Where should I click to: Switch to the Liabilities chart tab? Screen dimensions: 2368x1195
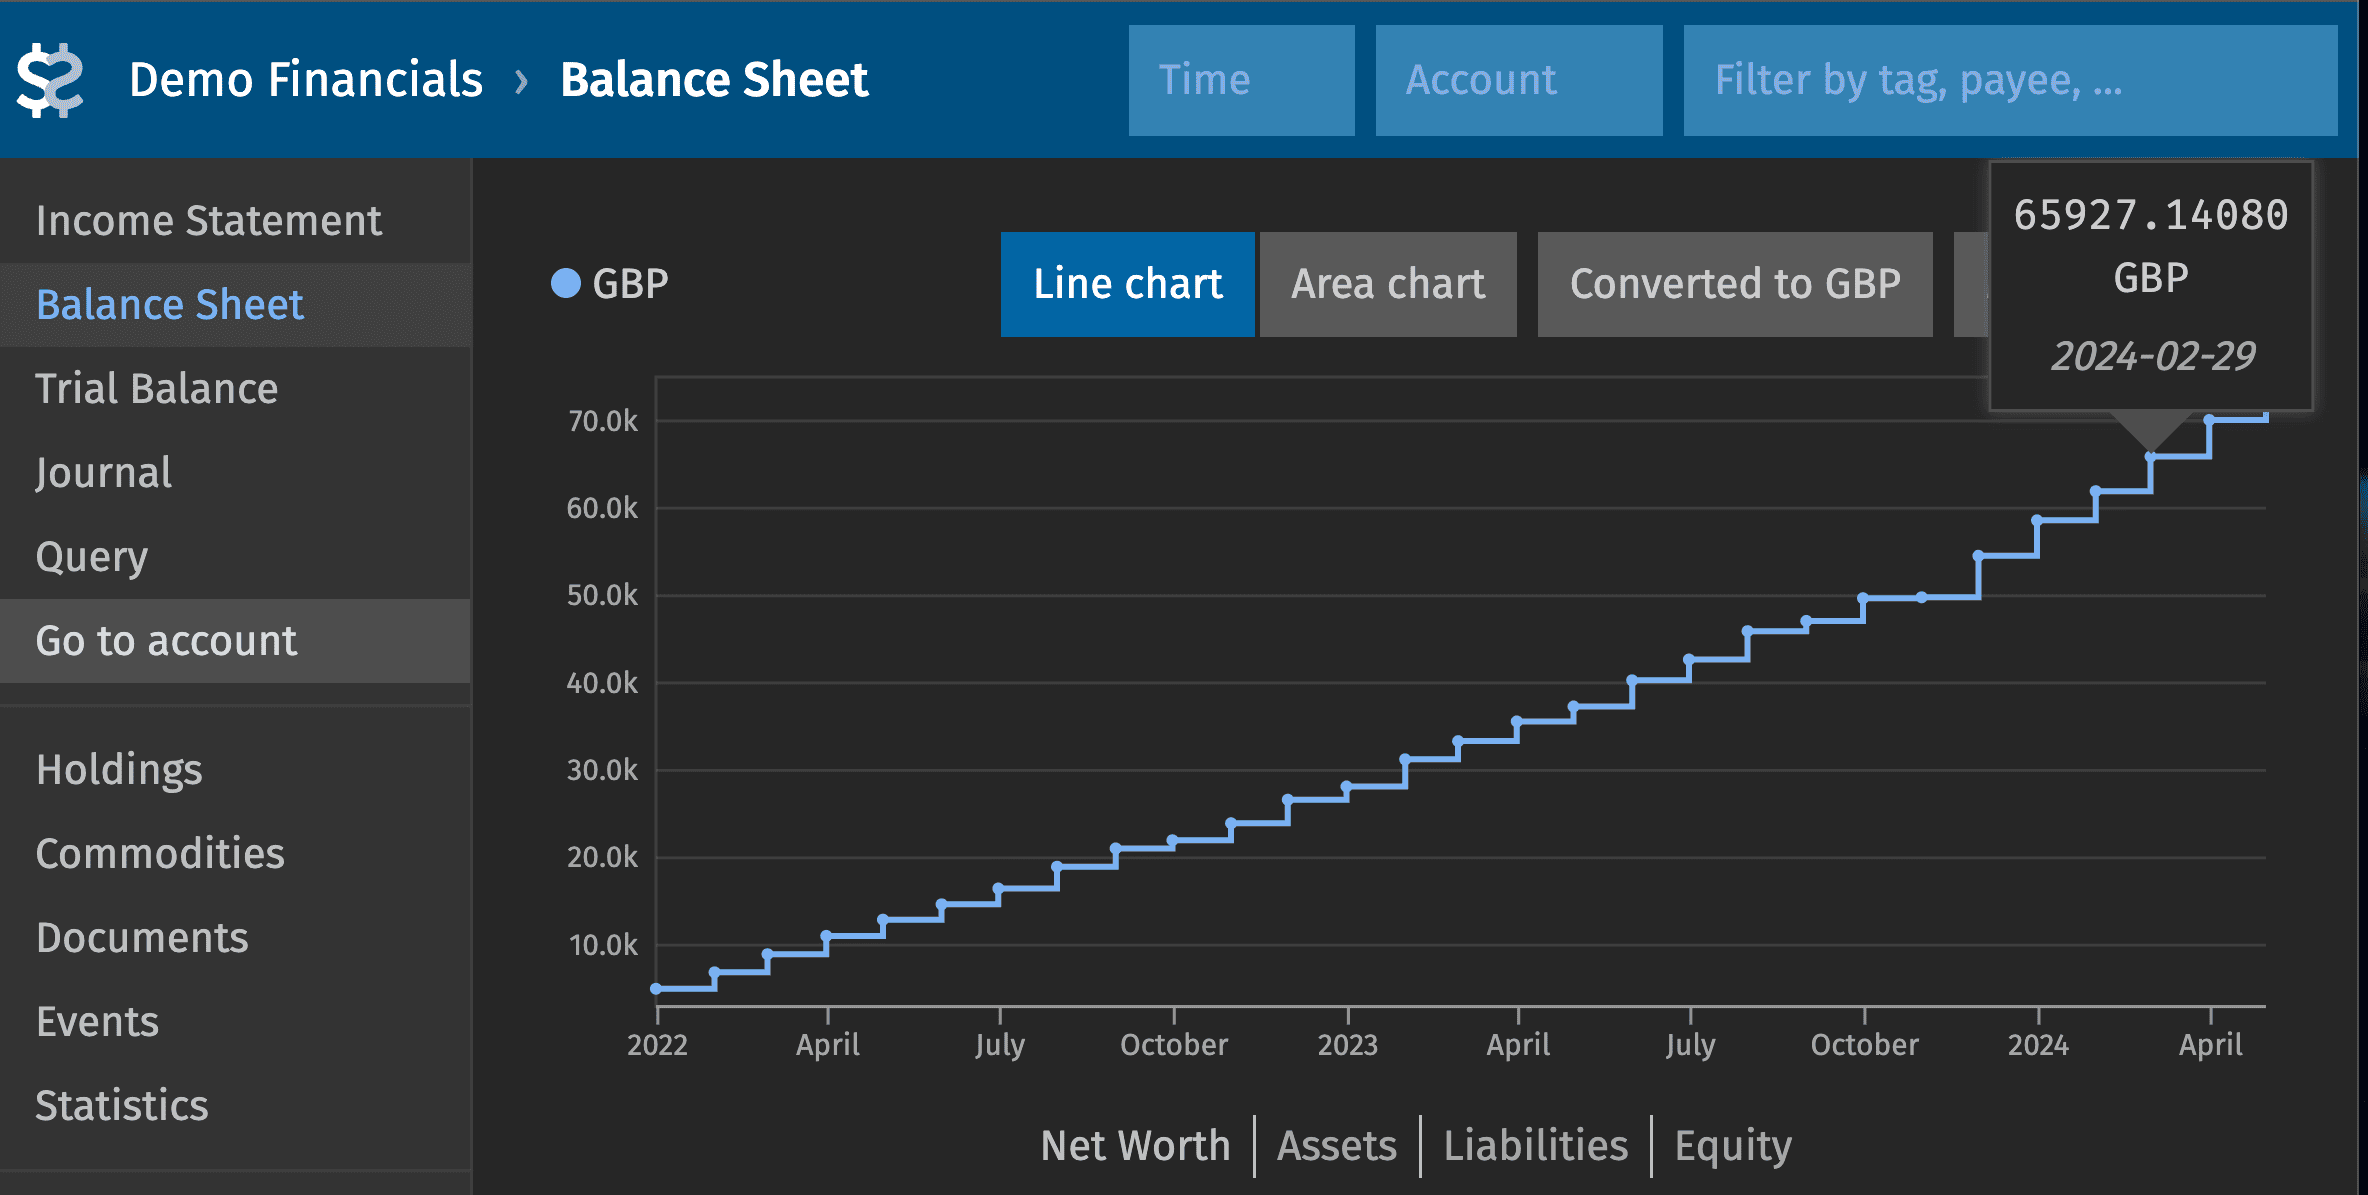tap(1537, 1146)
